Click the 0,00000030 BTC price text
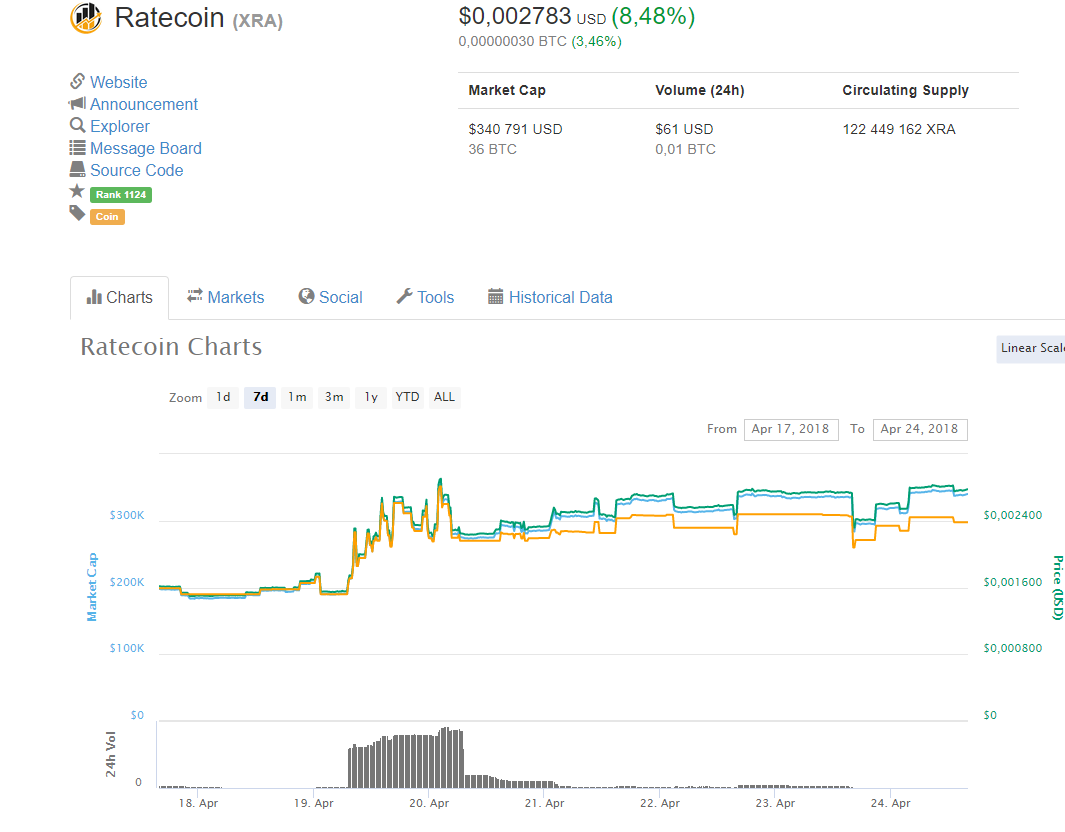This screenshot has width=1065, height=832. tap(513, 41)
